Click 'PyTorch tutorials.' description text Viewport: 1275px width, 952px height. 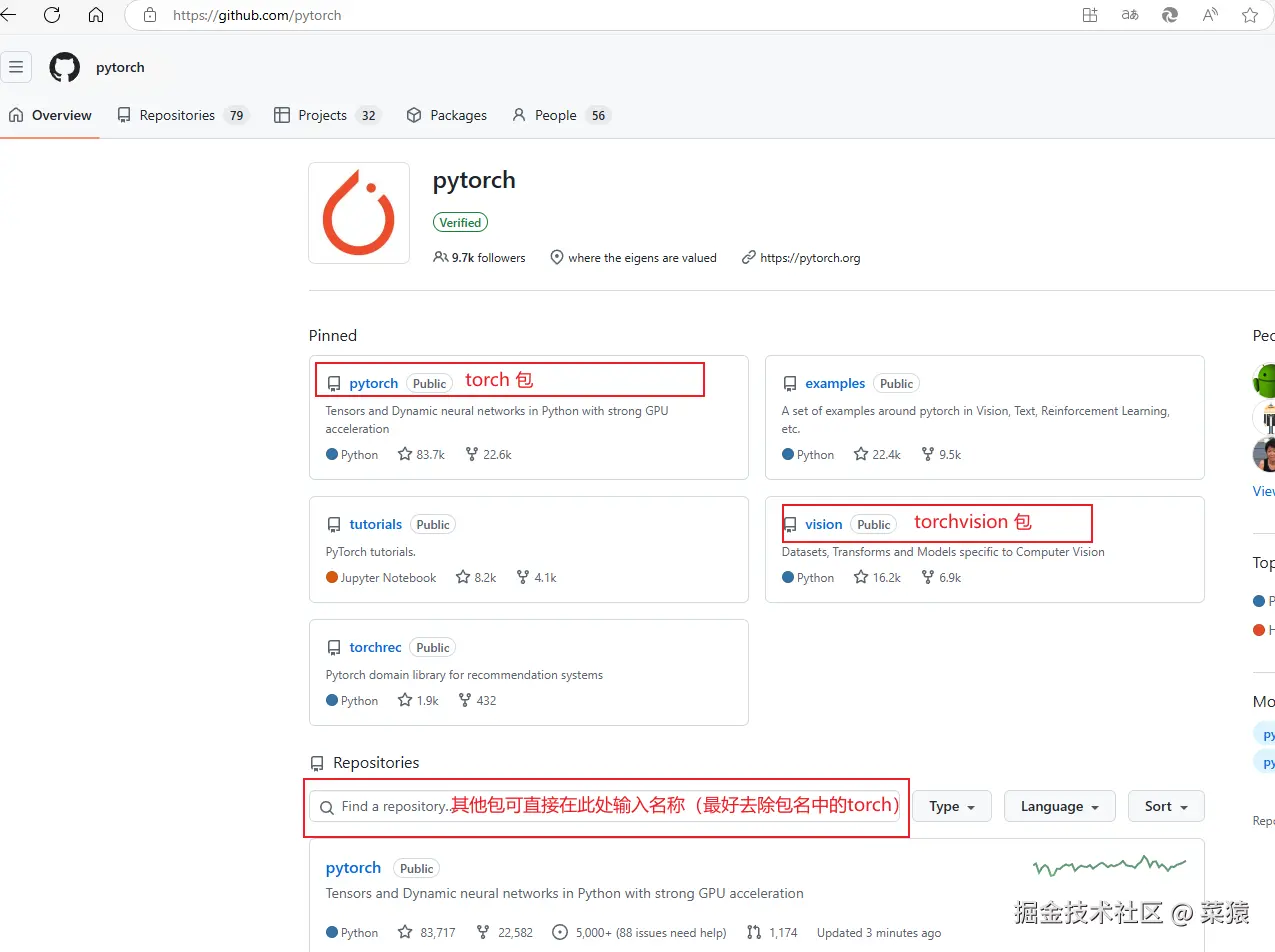pyautogui.click(x=371, y=551)
